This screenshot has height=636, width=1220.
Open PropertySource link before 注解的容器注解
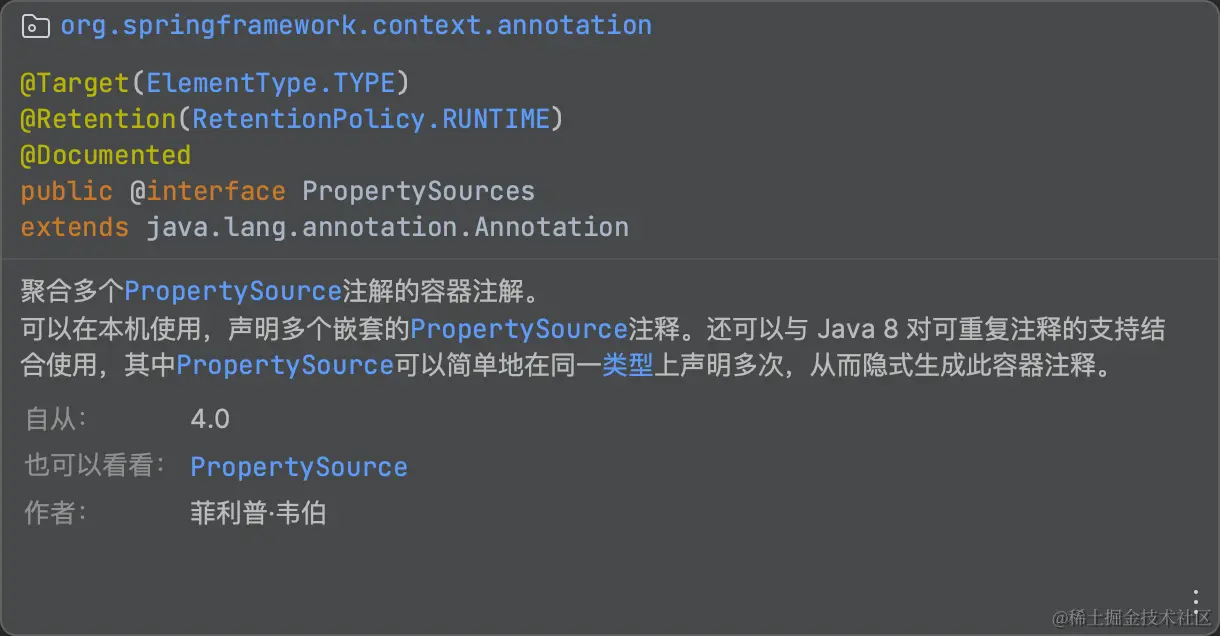[x=233, y=292]
